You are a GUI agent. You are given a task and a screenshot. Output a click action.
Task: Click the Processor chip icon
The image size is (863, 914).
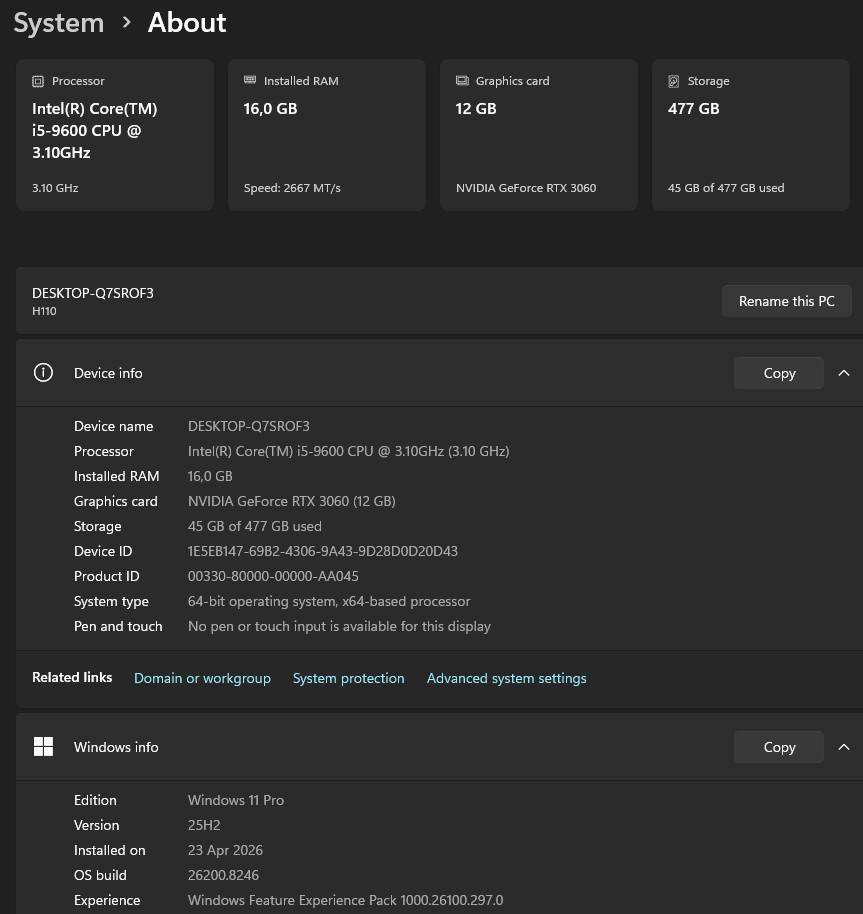tap(38, 81)
